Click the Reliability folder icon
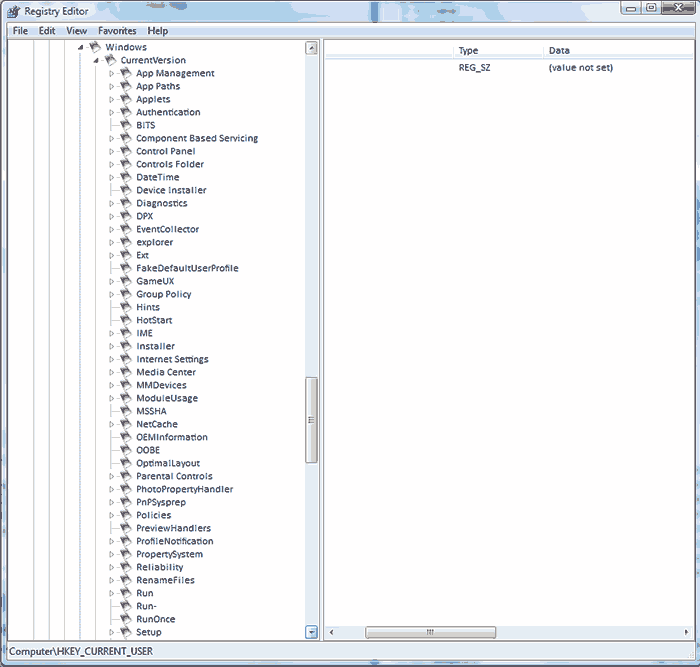Image resolution: width=700 pixels, height=667 pixels. coord(126,567)
